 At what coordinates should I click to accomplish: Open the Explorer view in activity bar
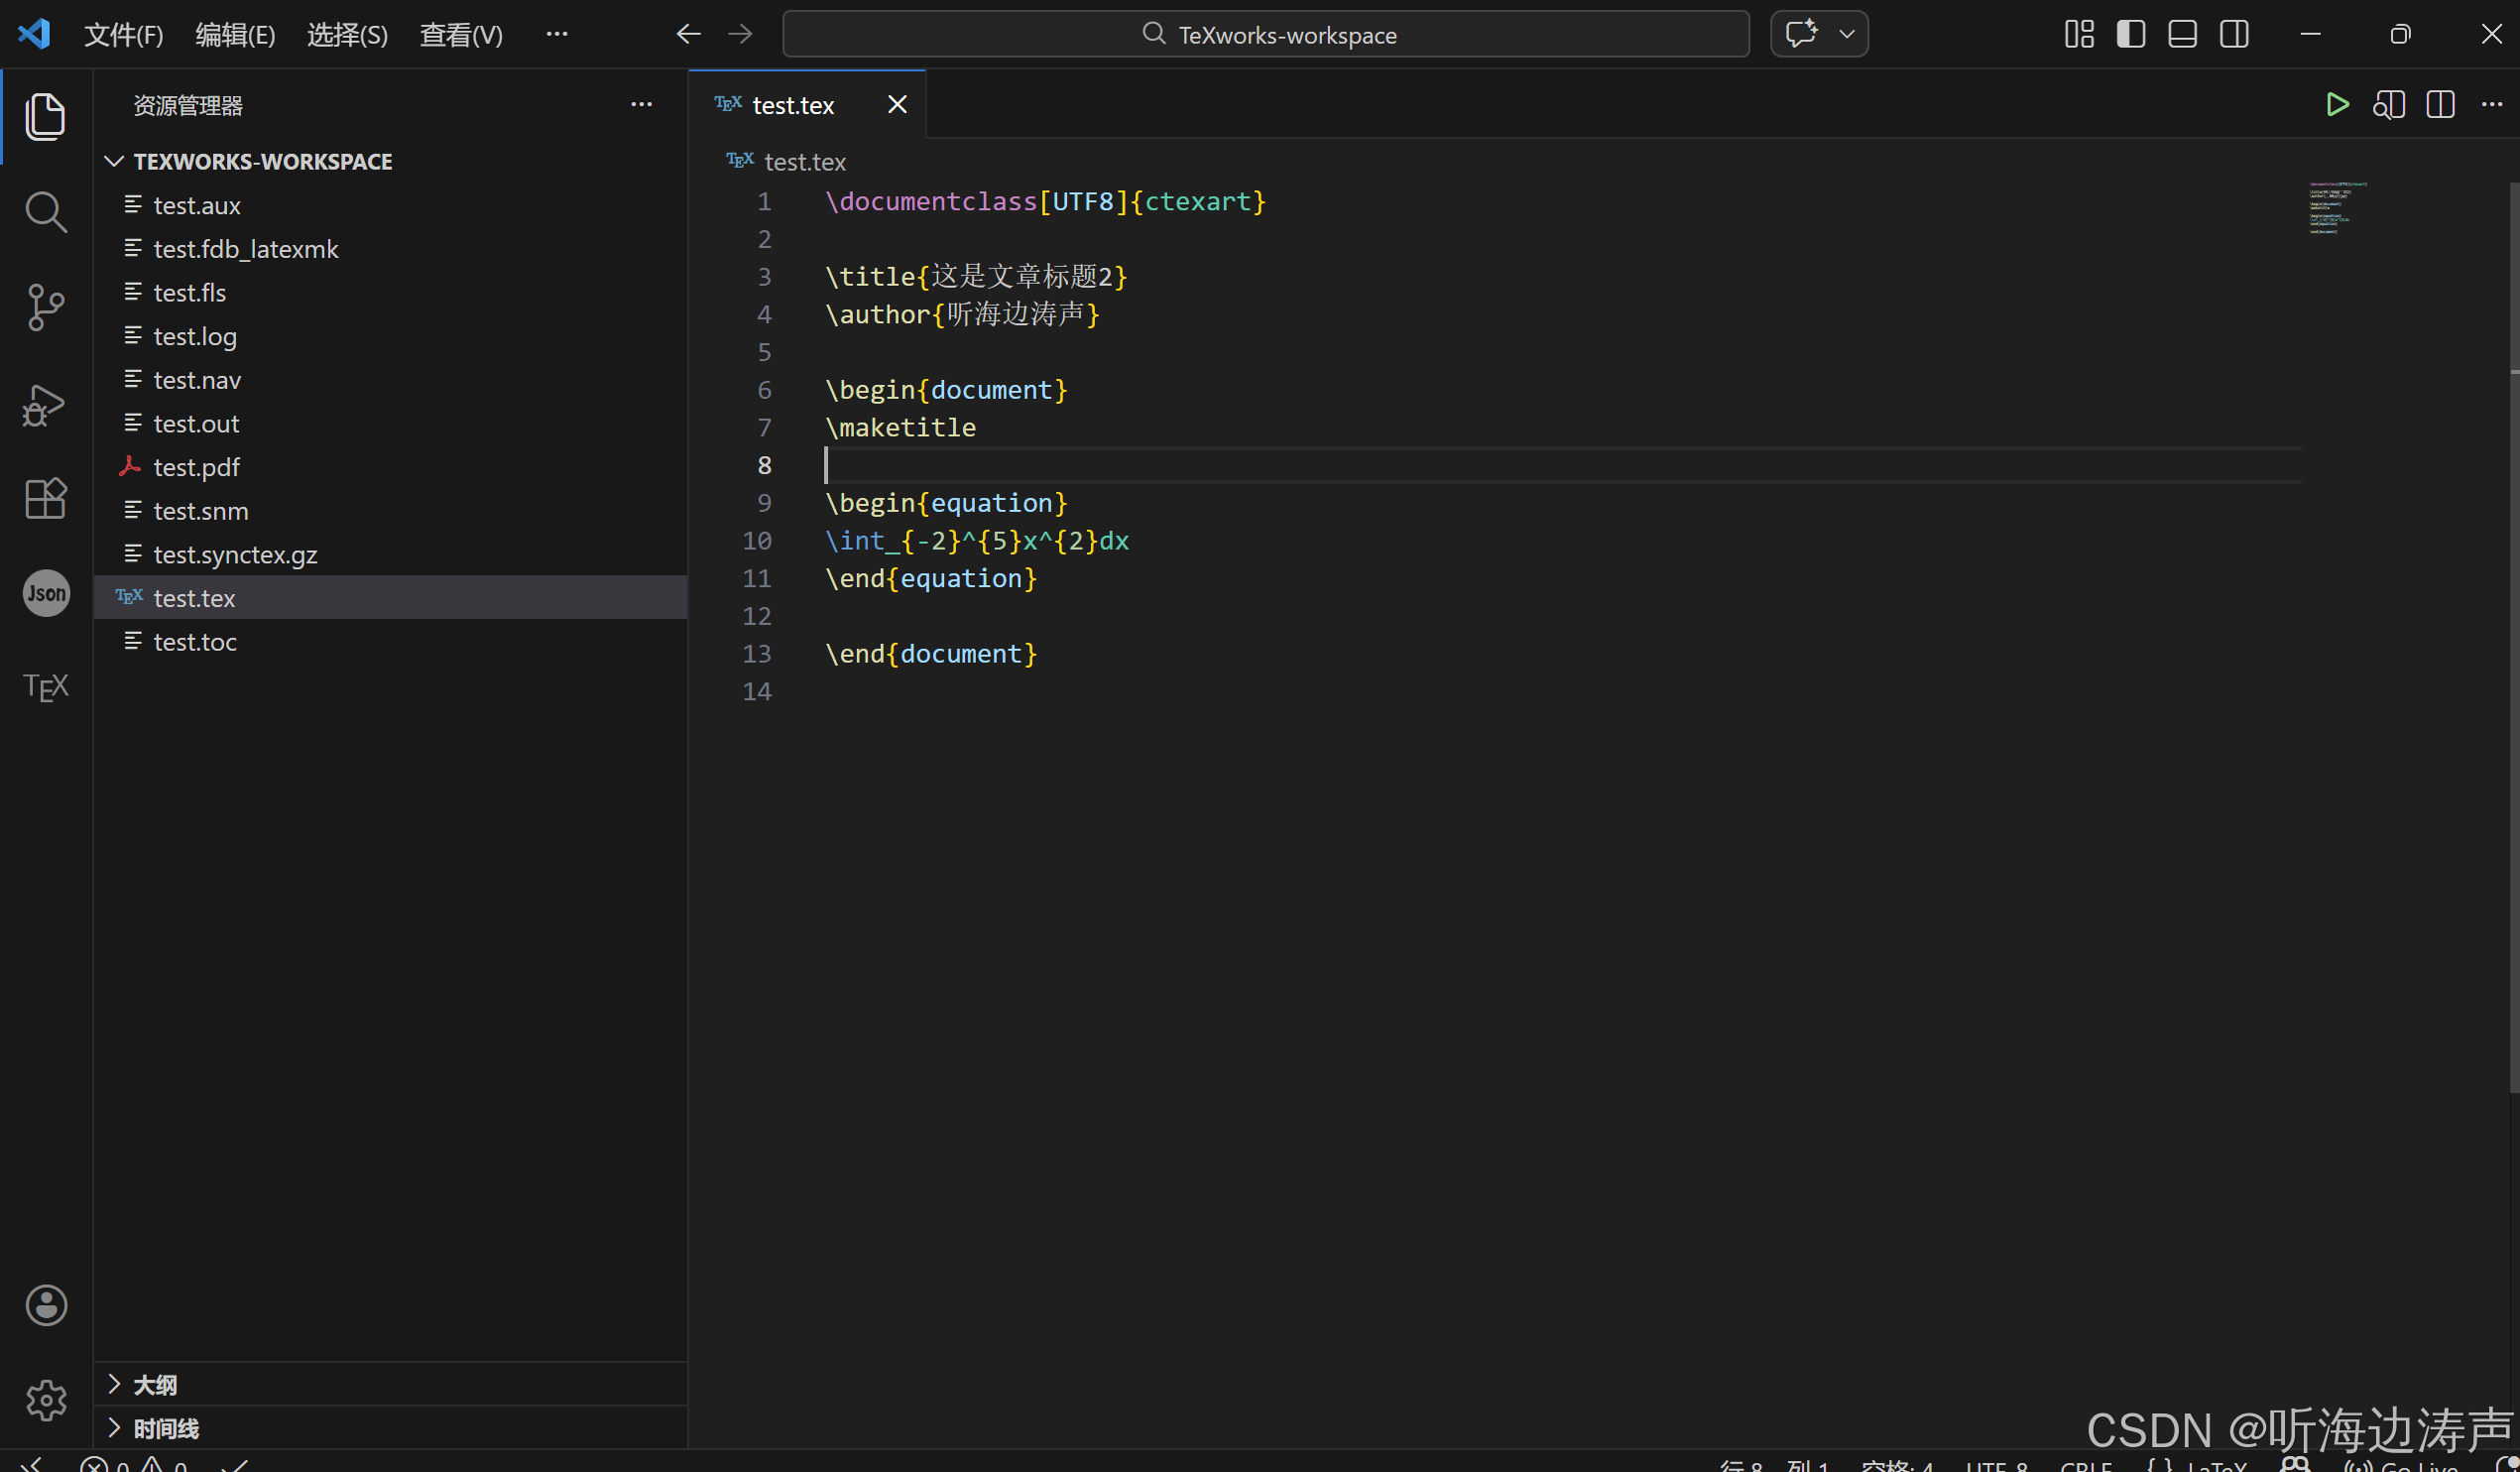[x=45, y=116]
